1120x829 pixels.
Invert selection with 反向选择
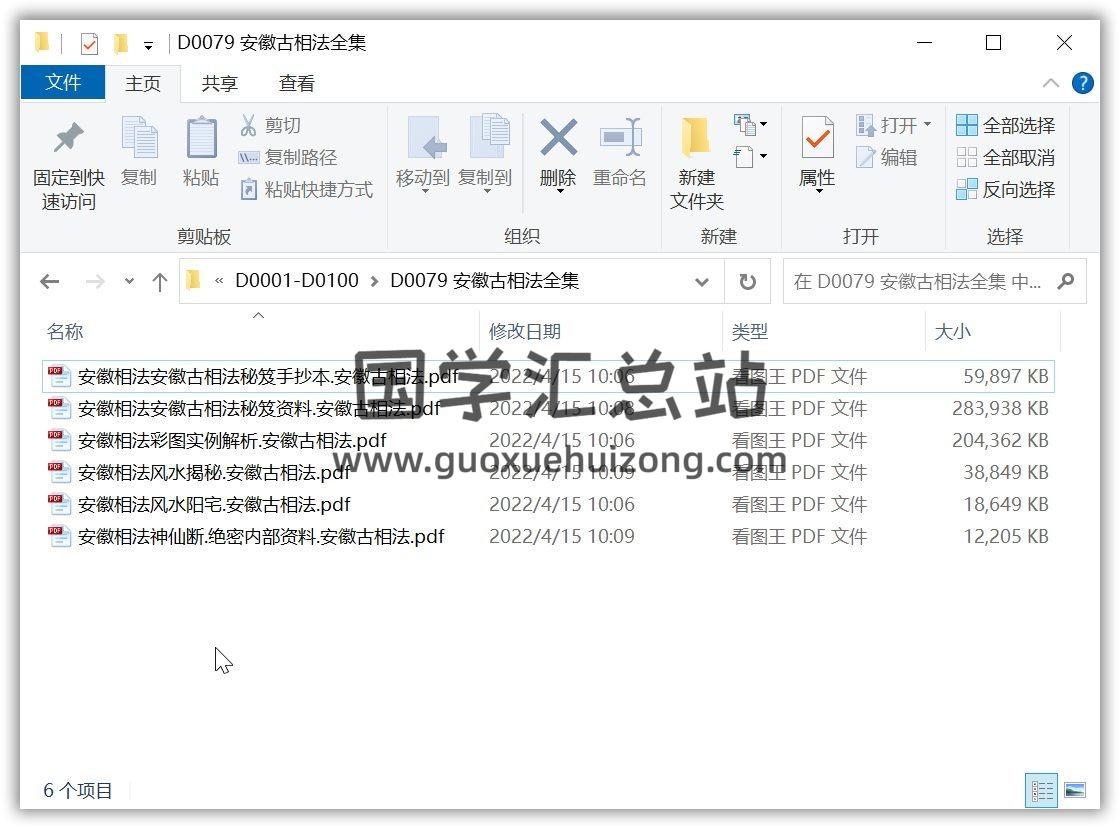click(1006, 189)
